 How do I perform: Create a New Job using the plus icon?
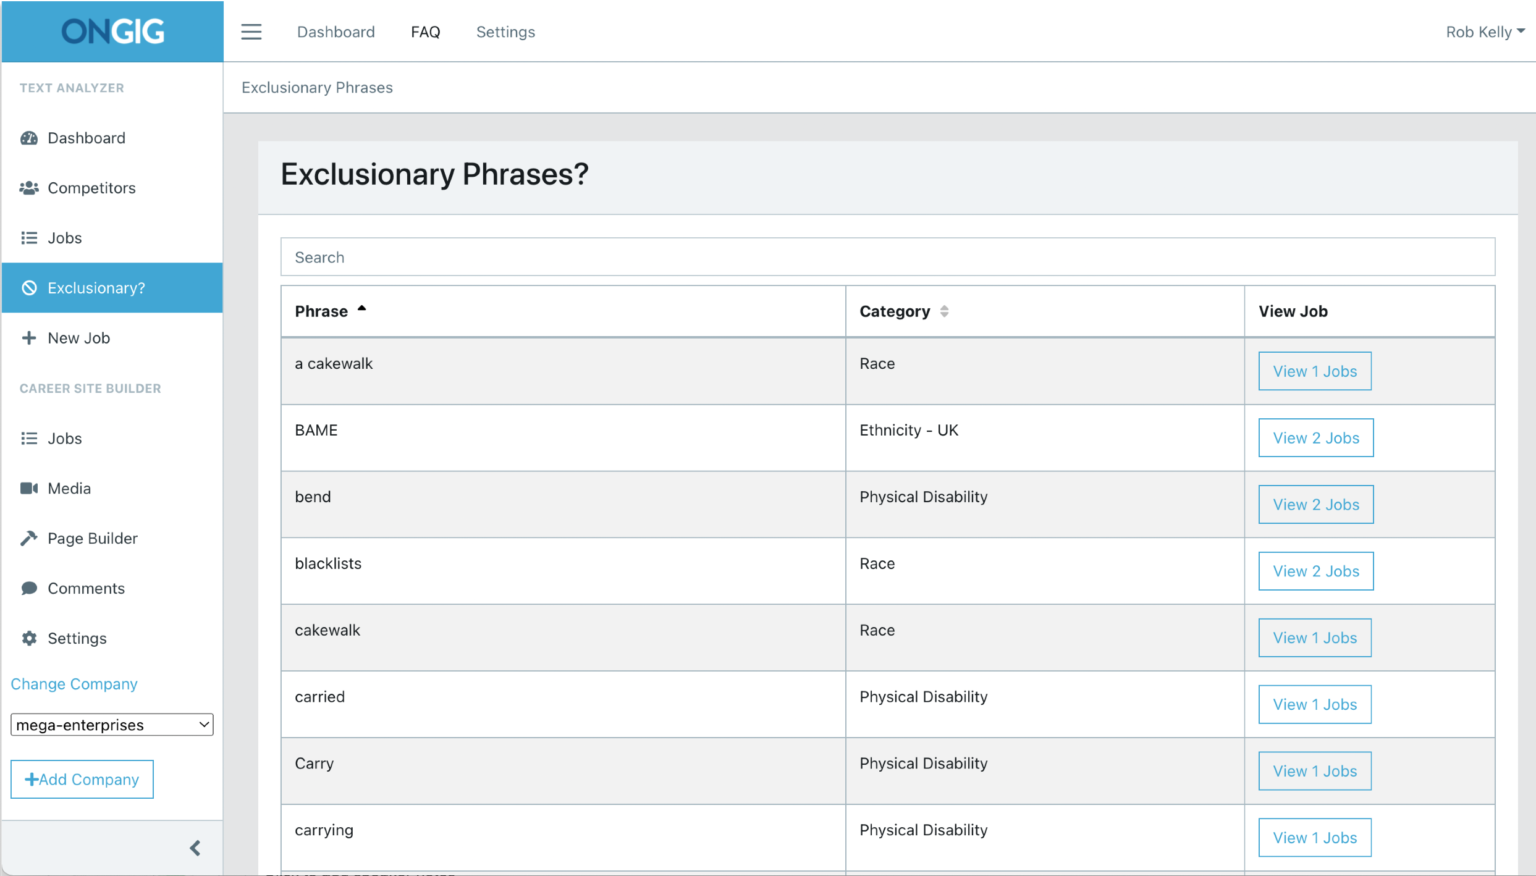coord(29,337)
